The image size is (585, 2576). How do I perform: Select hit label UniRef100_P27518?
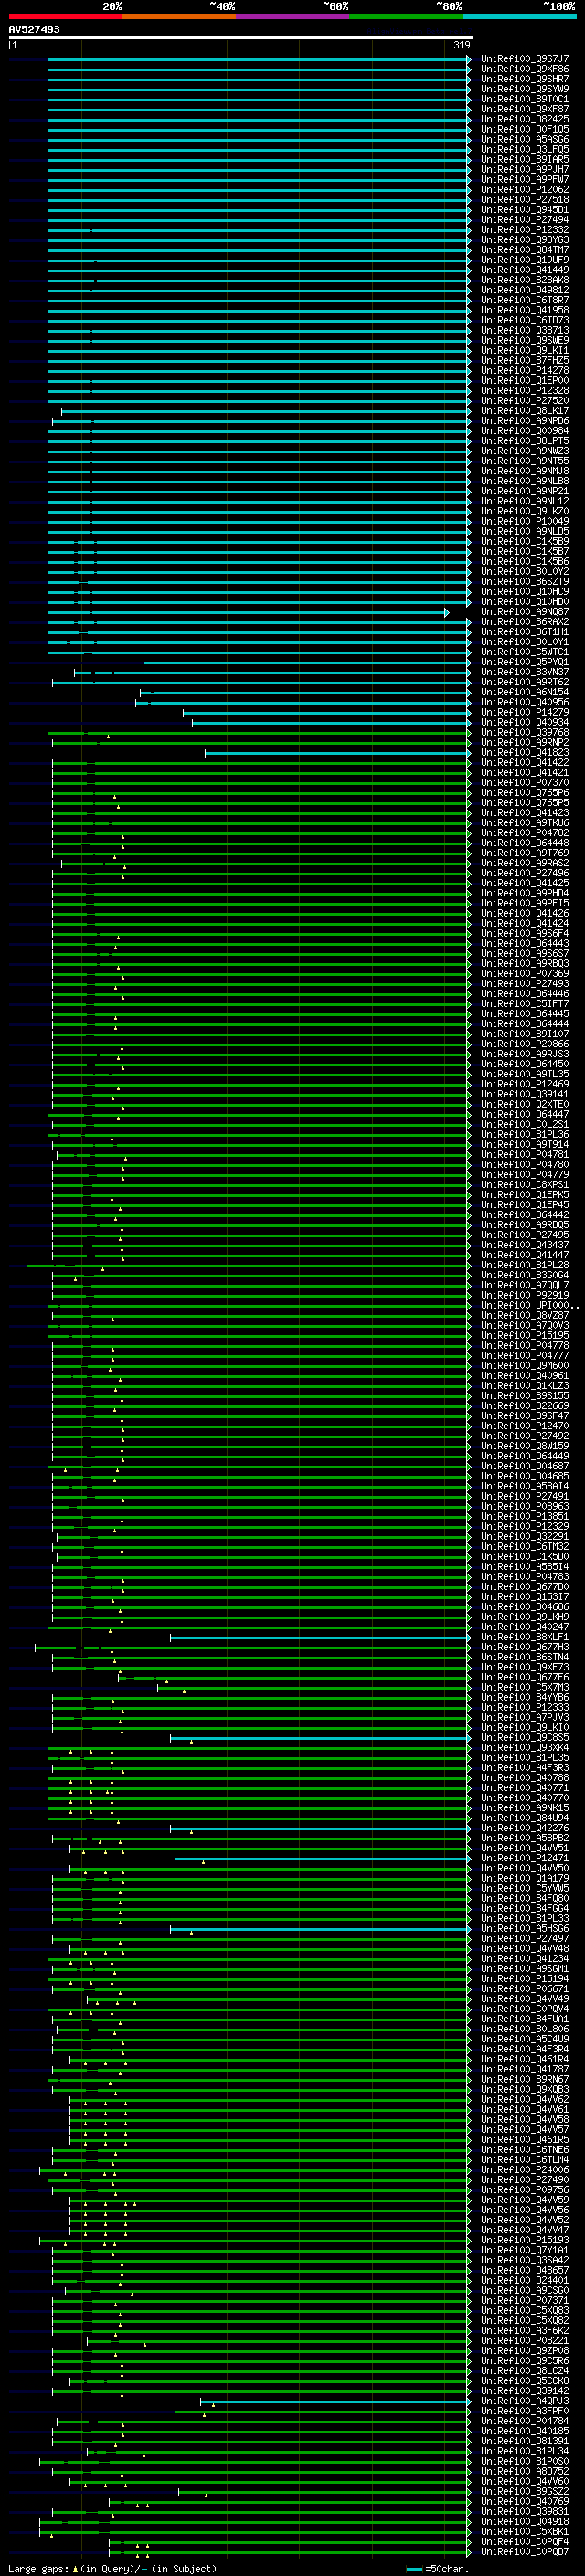point(525,200)
